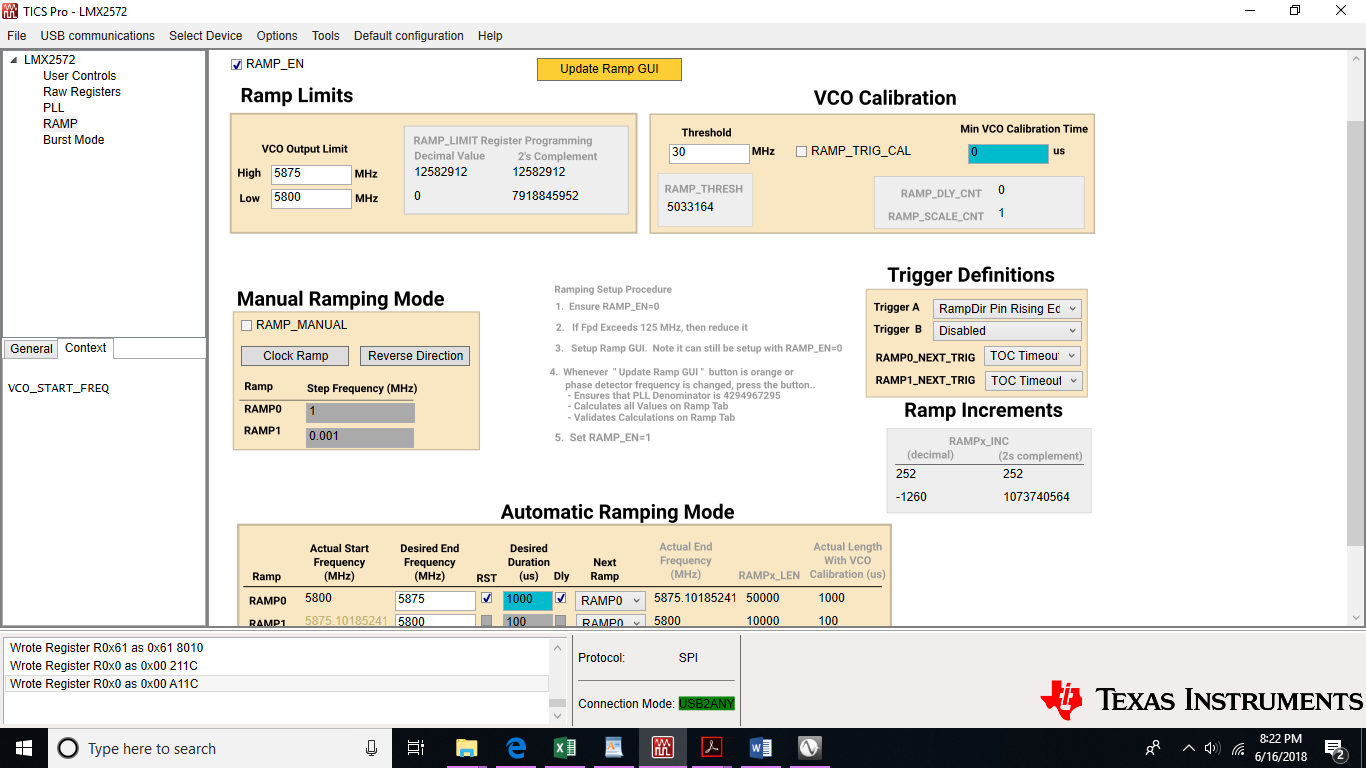Open the Next Ramp dropdown for RAMP0

pos(610,601)
